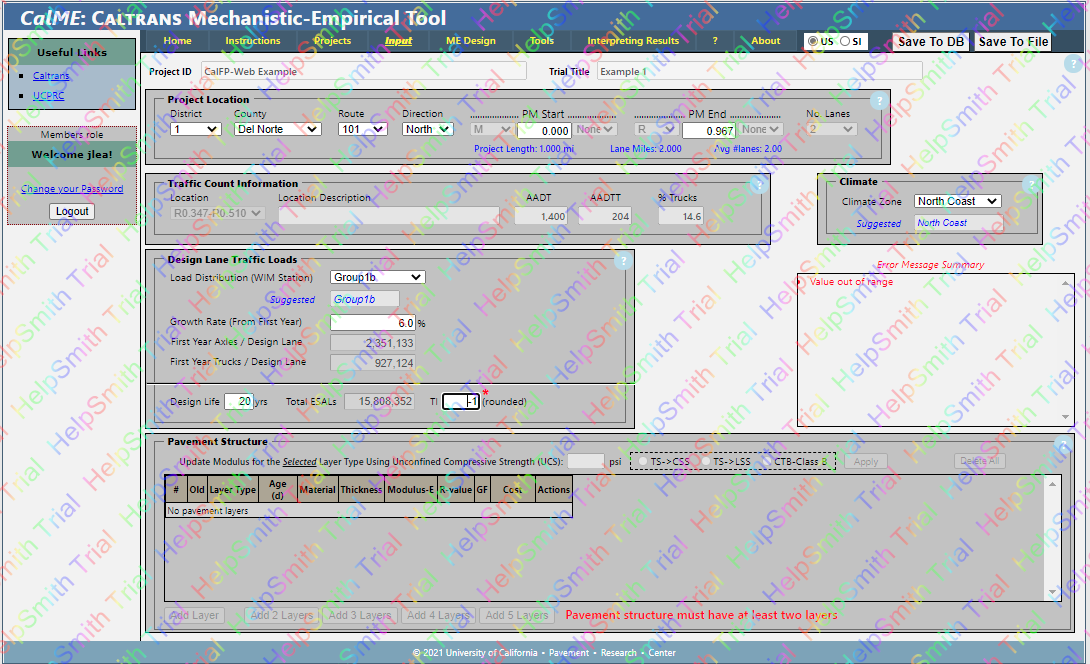The width and height of the screenshot is (1090, 664).
Task: Click the ? menu item
Action: coord(715,41)
